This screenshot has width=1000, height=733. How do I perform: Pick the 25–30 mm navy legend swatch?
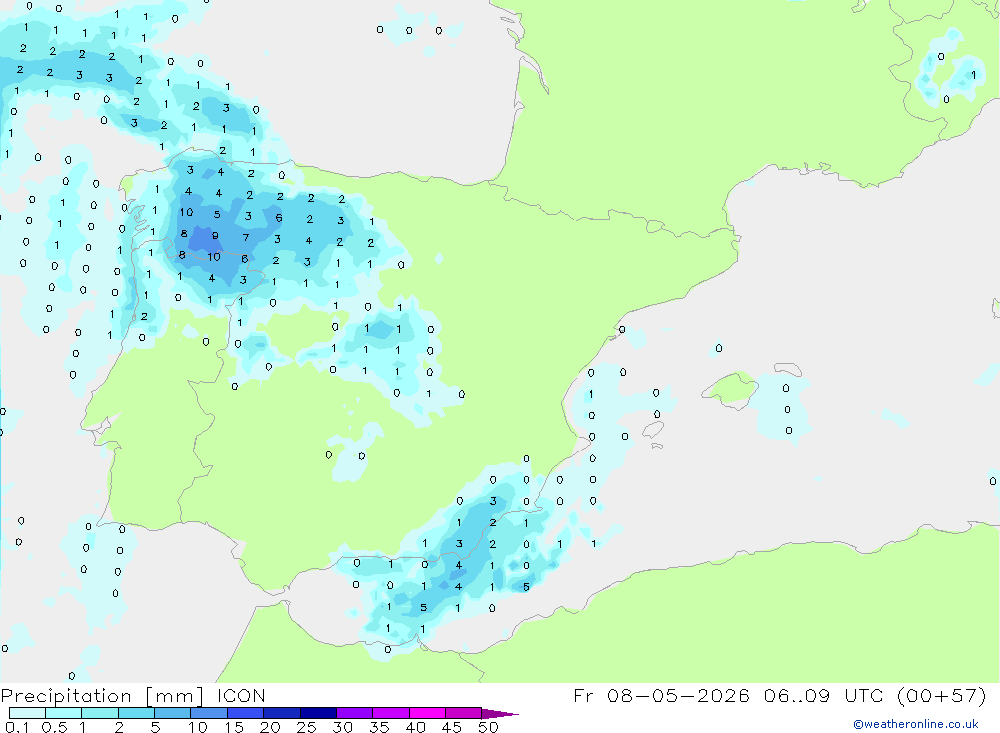[x=318, y=713]
